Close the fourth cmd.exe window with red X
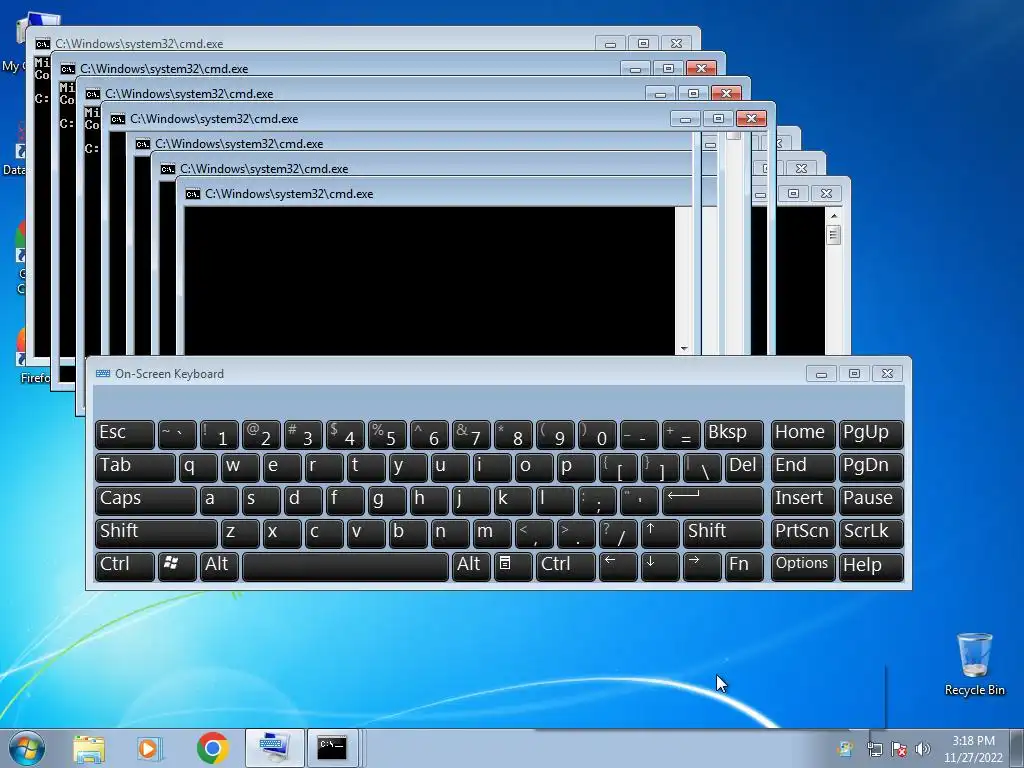Screen dimensions: 1024x768 point(751,118)
